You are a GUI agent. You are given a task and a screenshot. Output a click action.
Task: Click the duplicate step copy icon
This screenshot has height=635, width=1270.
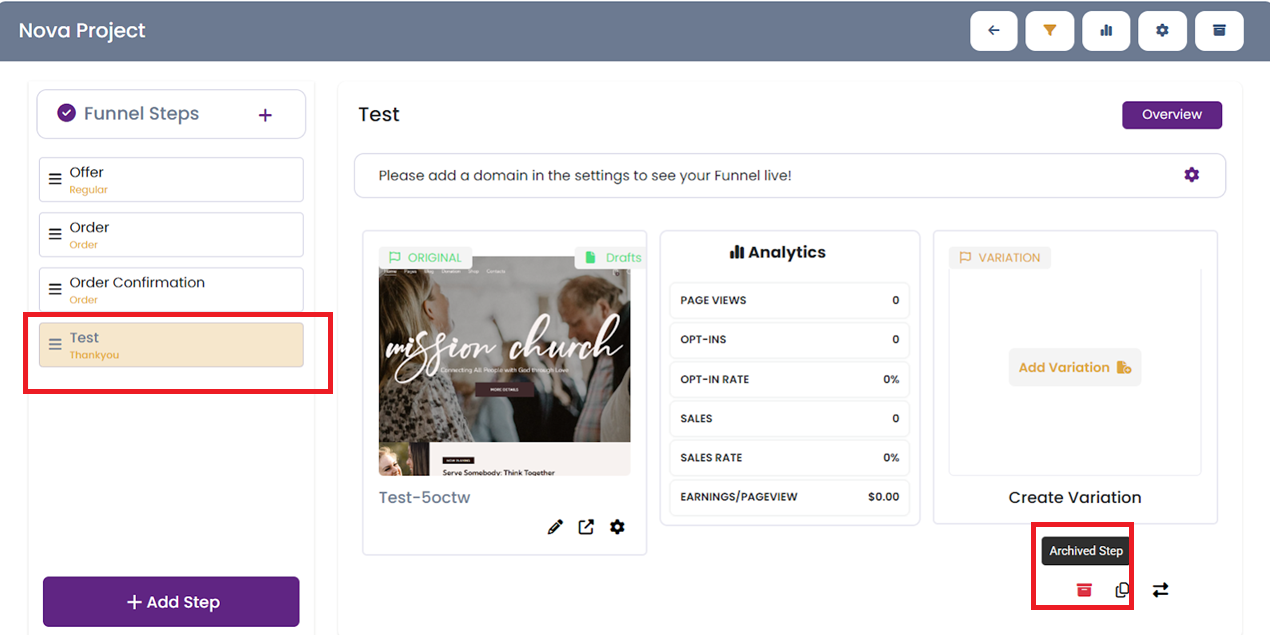point(1122,590)
